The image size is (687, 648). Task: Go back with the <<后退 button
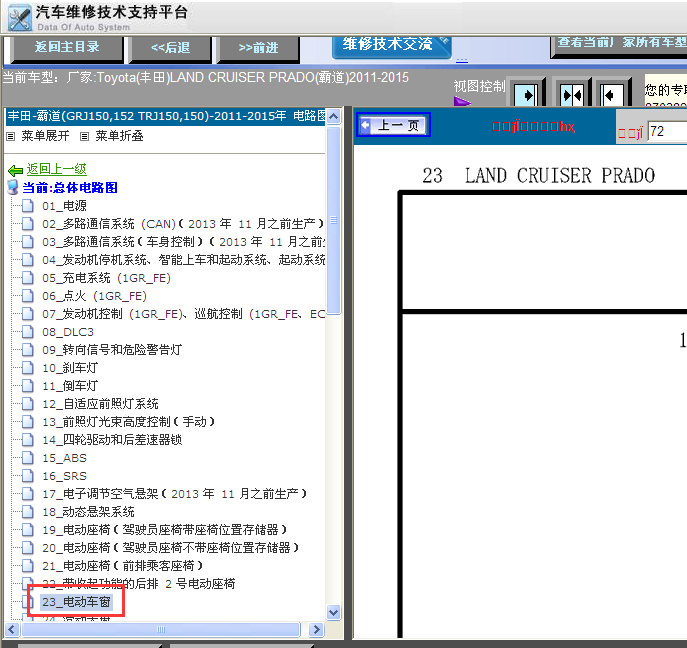click(170, 47)
